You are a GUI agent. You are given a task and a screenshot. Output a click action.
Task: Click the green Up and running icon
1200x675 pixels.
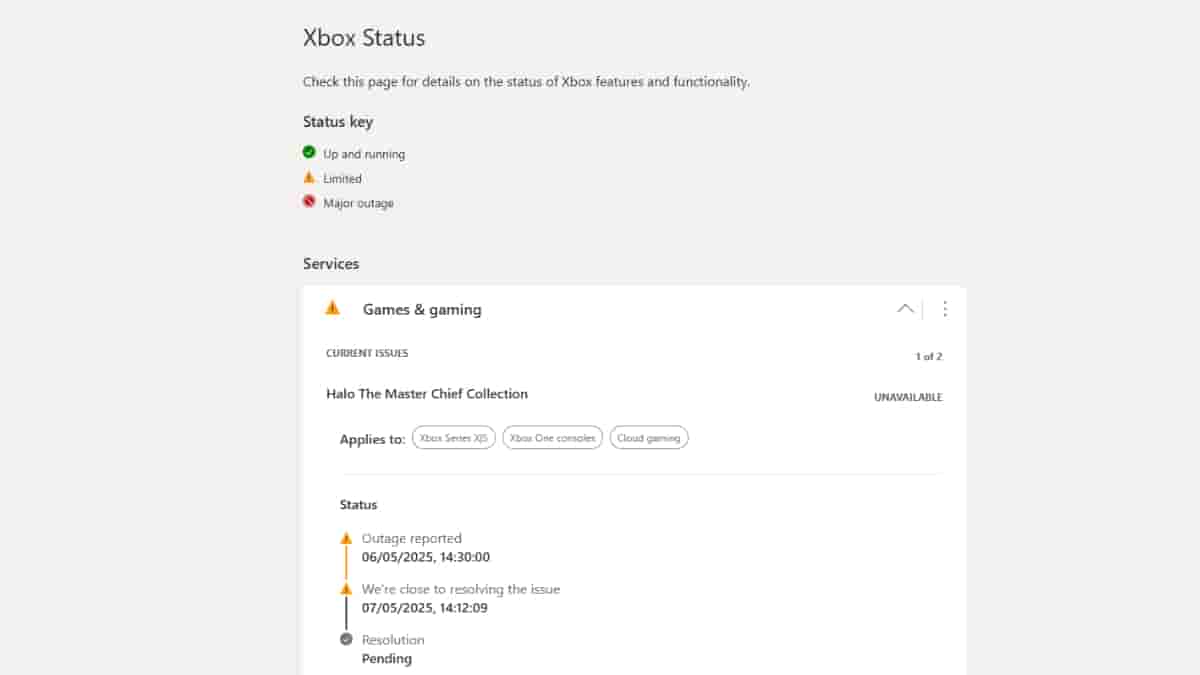(309, 153)
